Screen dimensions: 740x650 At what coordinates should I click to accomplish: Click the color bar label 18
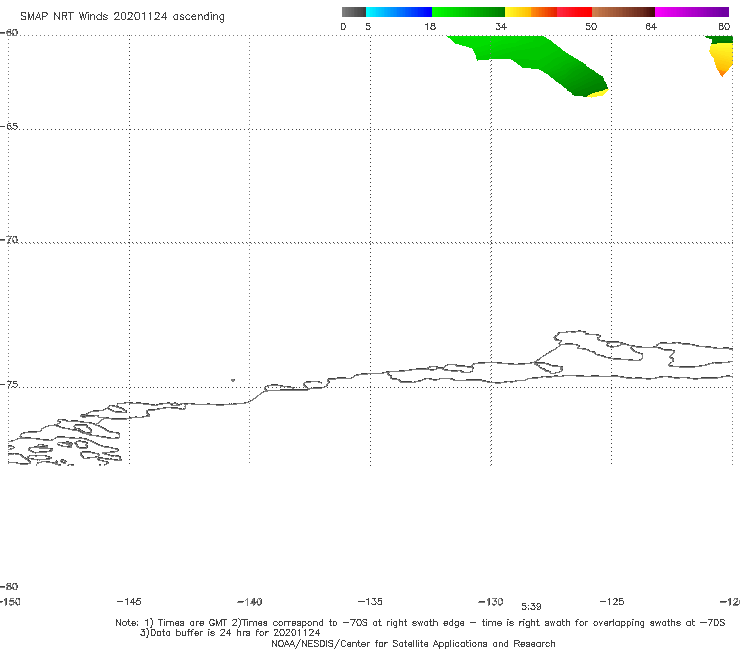[x=430, y=26]
